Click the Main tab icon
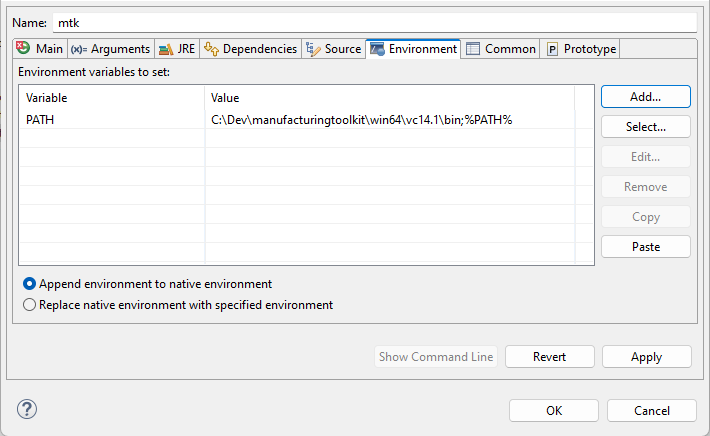The width and height of the screenshot is (710, 436). [x=24, y=49]
